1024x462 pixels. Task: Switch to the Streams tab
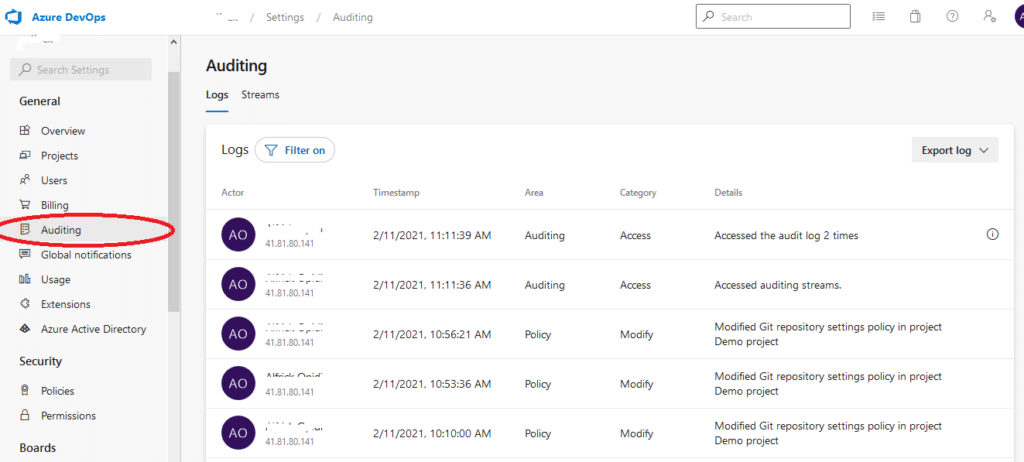click(x=260, y=95)
